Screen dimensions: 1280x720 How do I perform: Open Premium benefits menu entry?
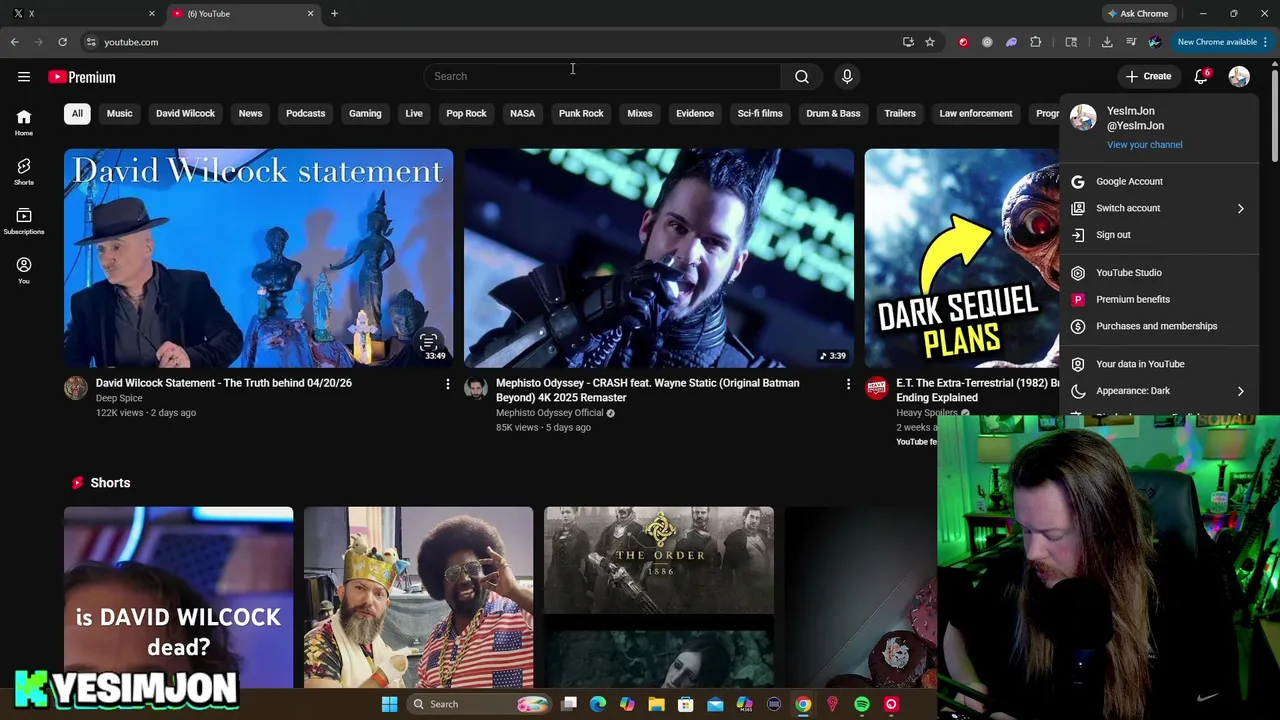coord(1159,299)
